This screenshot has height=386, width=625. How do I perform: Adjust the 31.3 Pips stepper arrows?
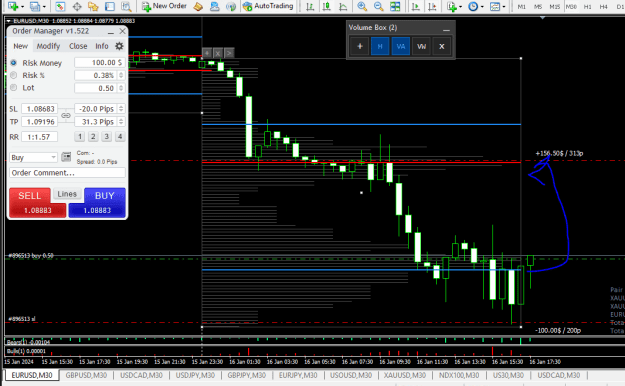(121, 122)
